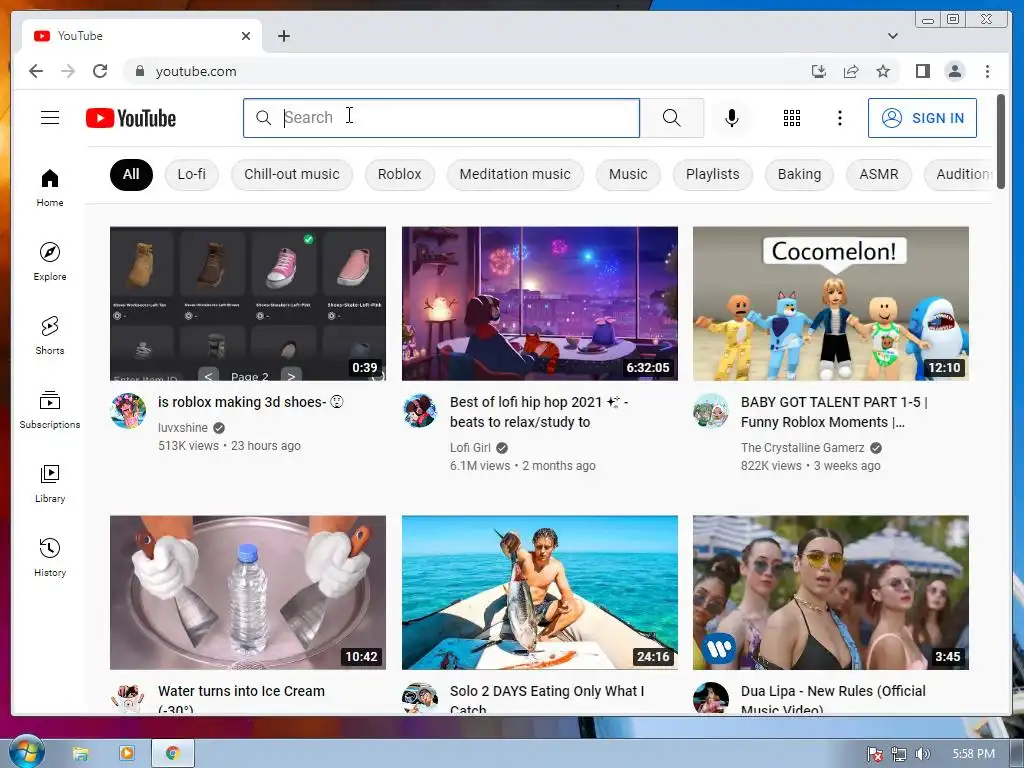1024x768 pixels.
Task: View site information lock icon
Action: (139, 71)
